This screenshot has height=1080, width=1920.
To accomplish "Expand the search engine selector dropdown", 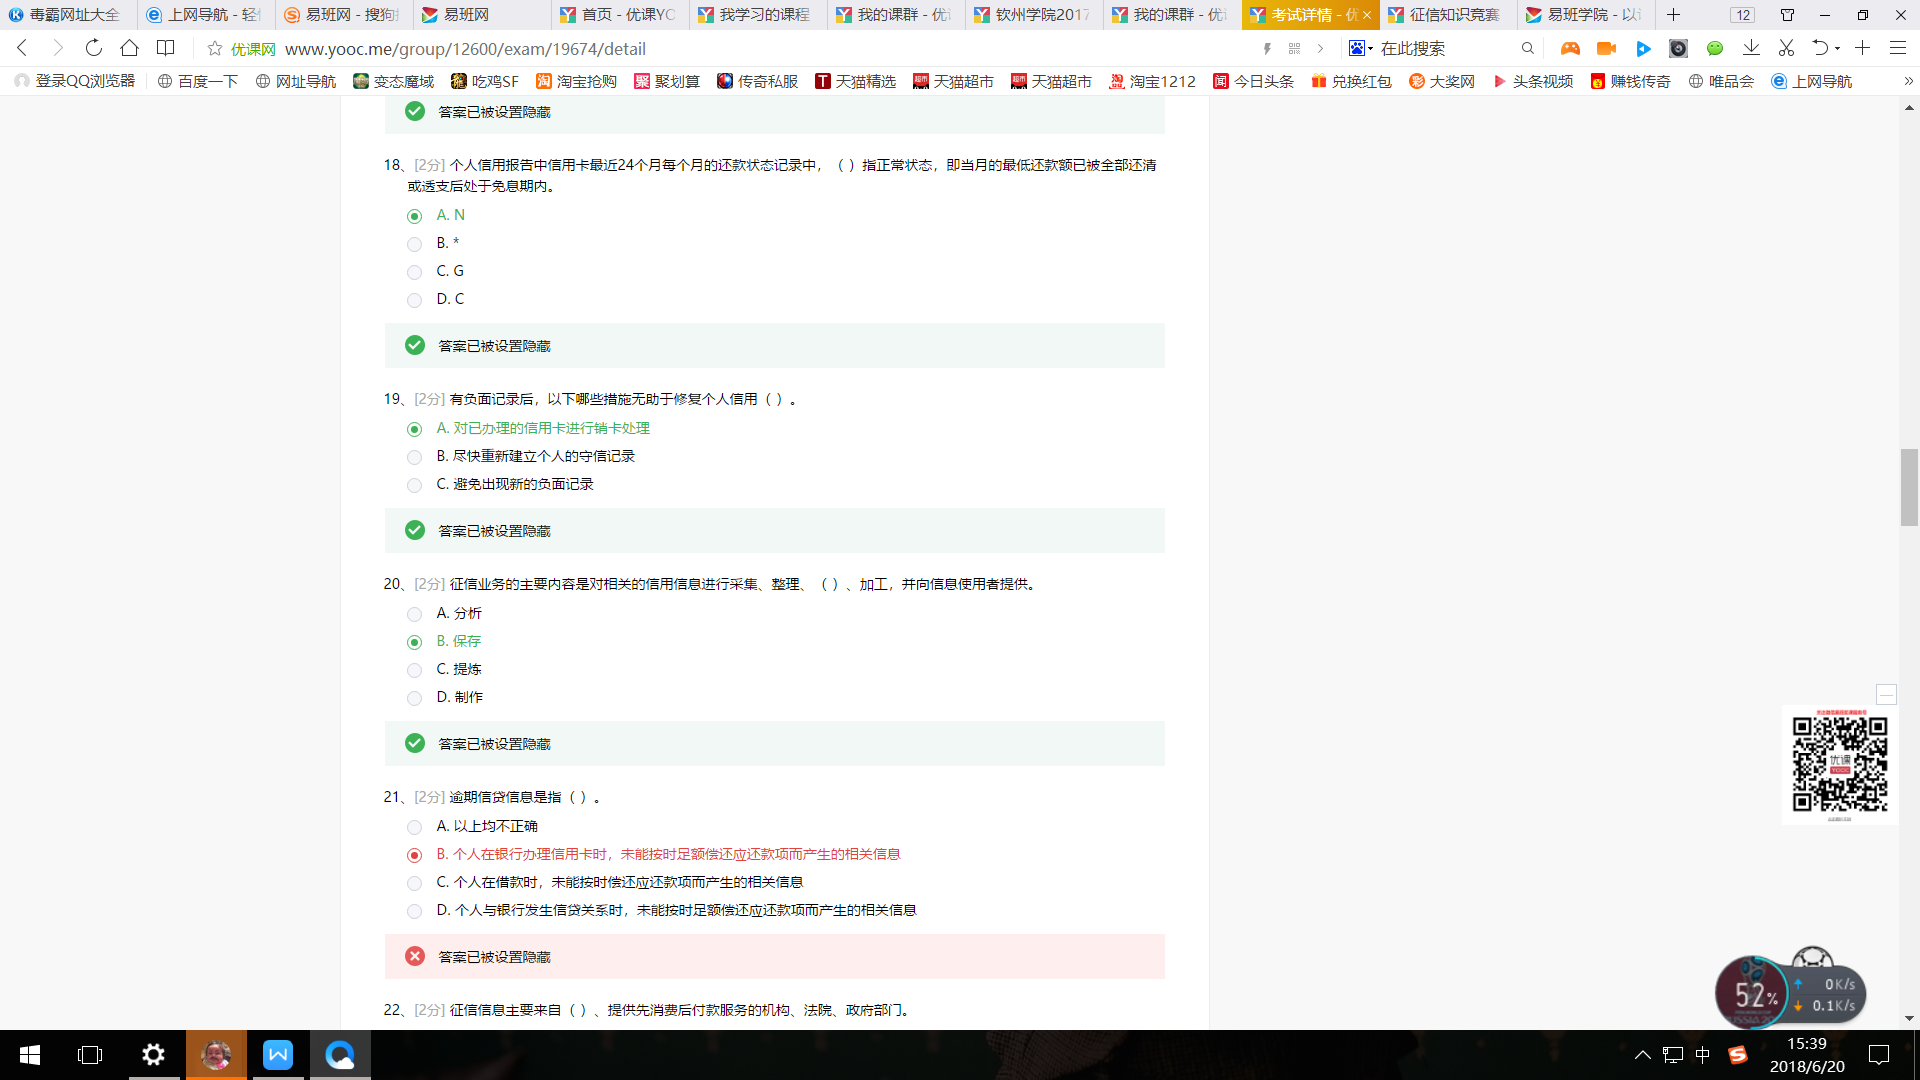I will tap(1360, 48).
